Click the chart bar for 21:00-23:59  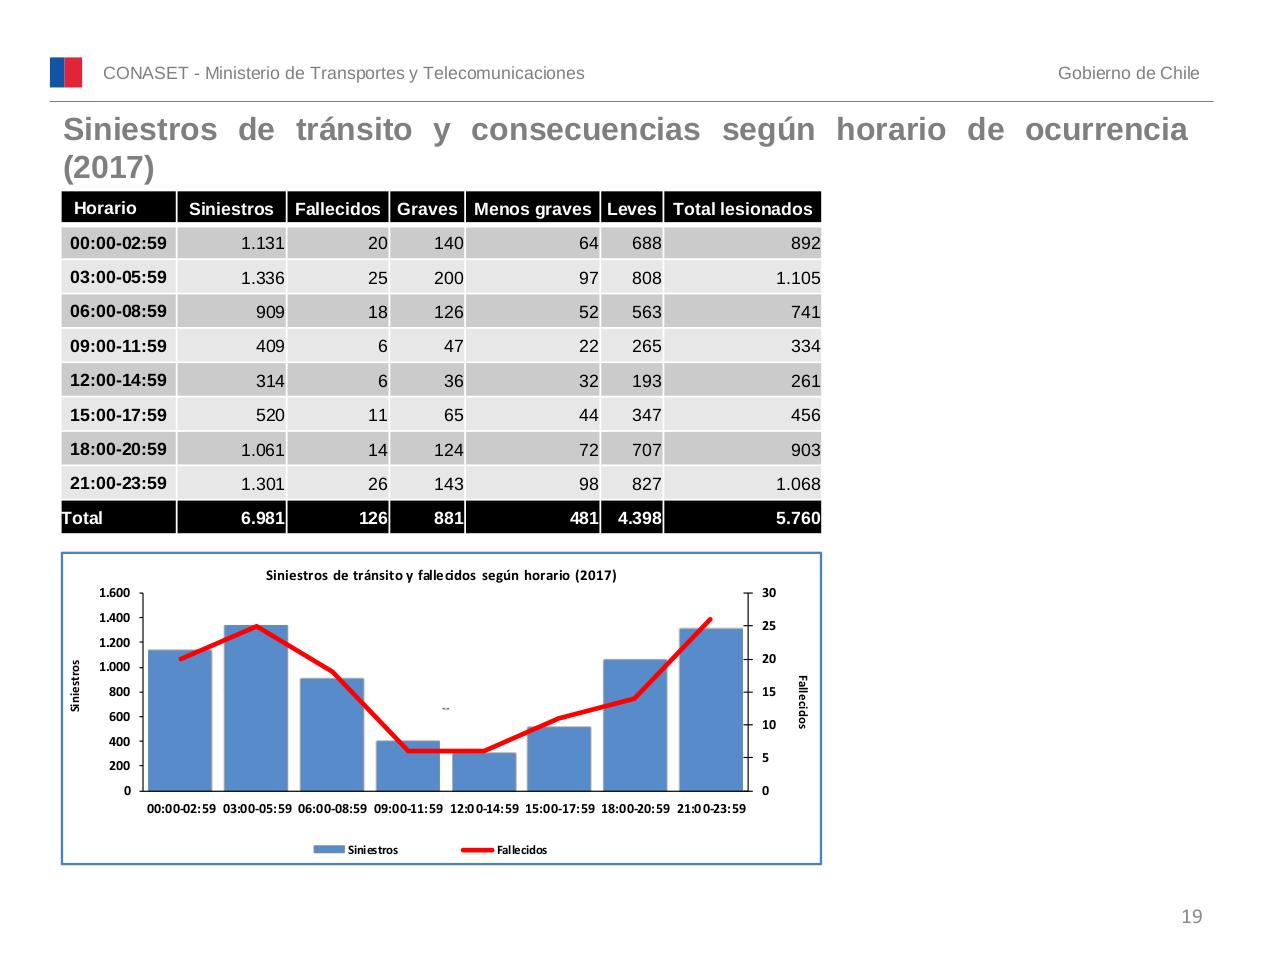click(711, 710)
